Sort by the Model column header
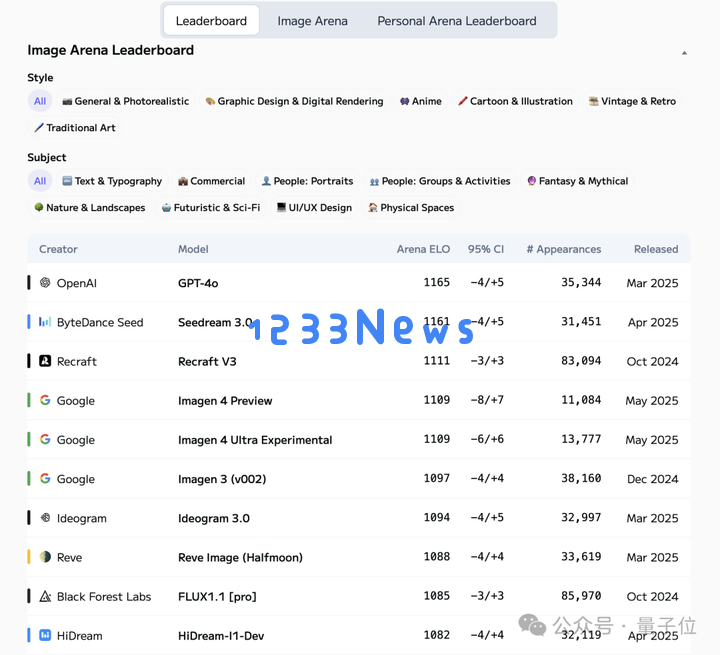This screenshot has height=655, width=720. pyautogui.click(x=193, y=249)
